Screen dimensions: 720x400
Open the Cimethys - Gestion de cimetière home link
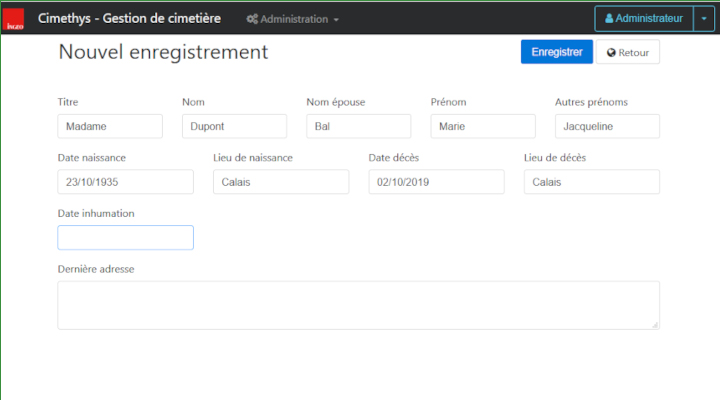pyautogui.click(x=129, y=18)
